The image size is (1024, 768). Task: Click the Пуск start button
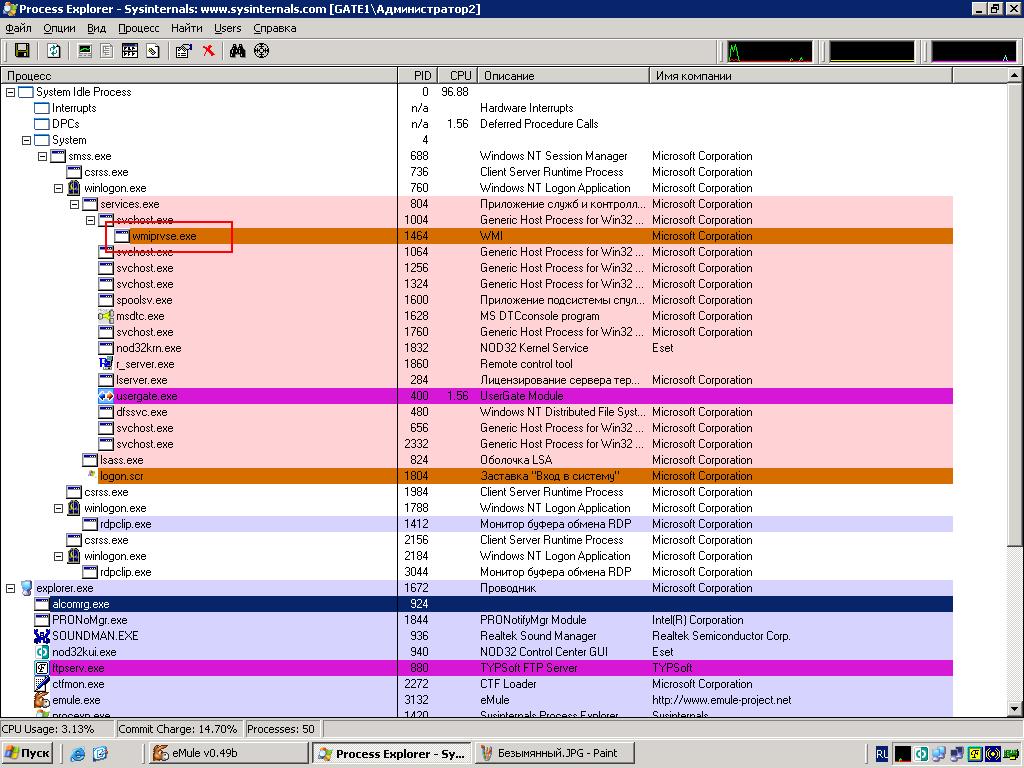[27, 754]
